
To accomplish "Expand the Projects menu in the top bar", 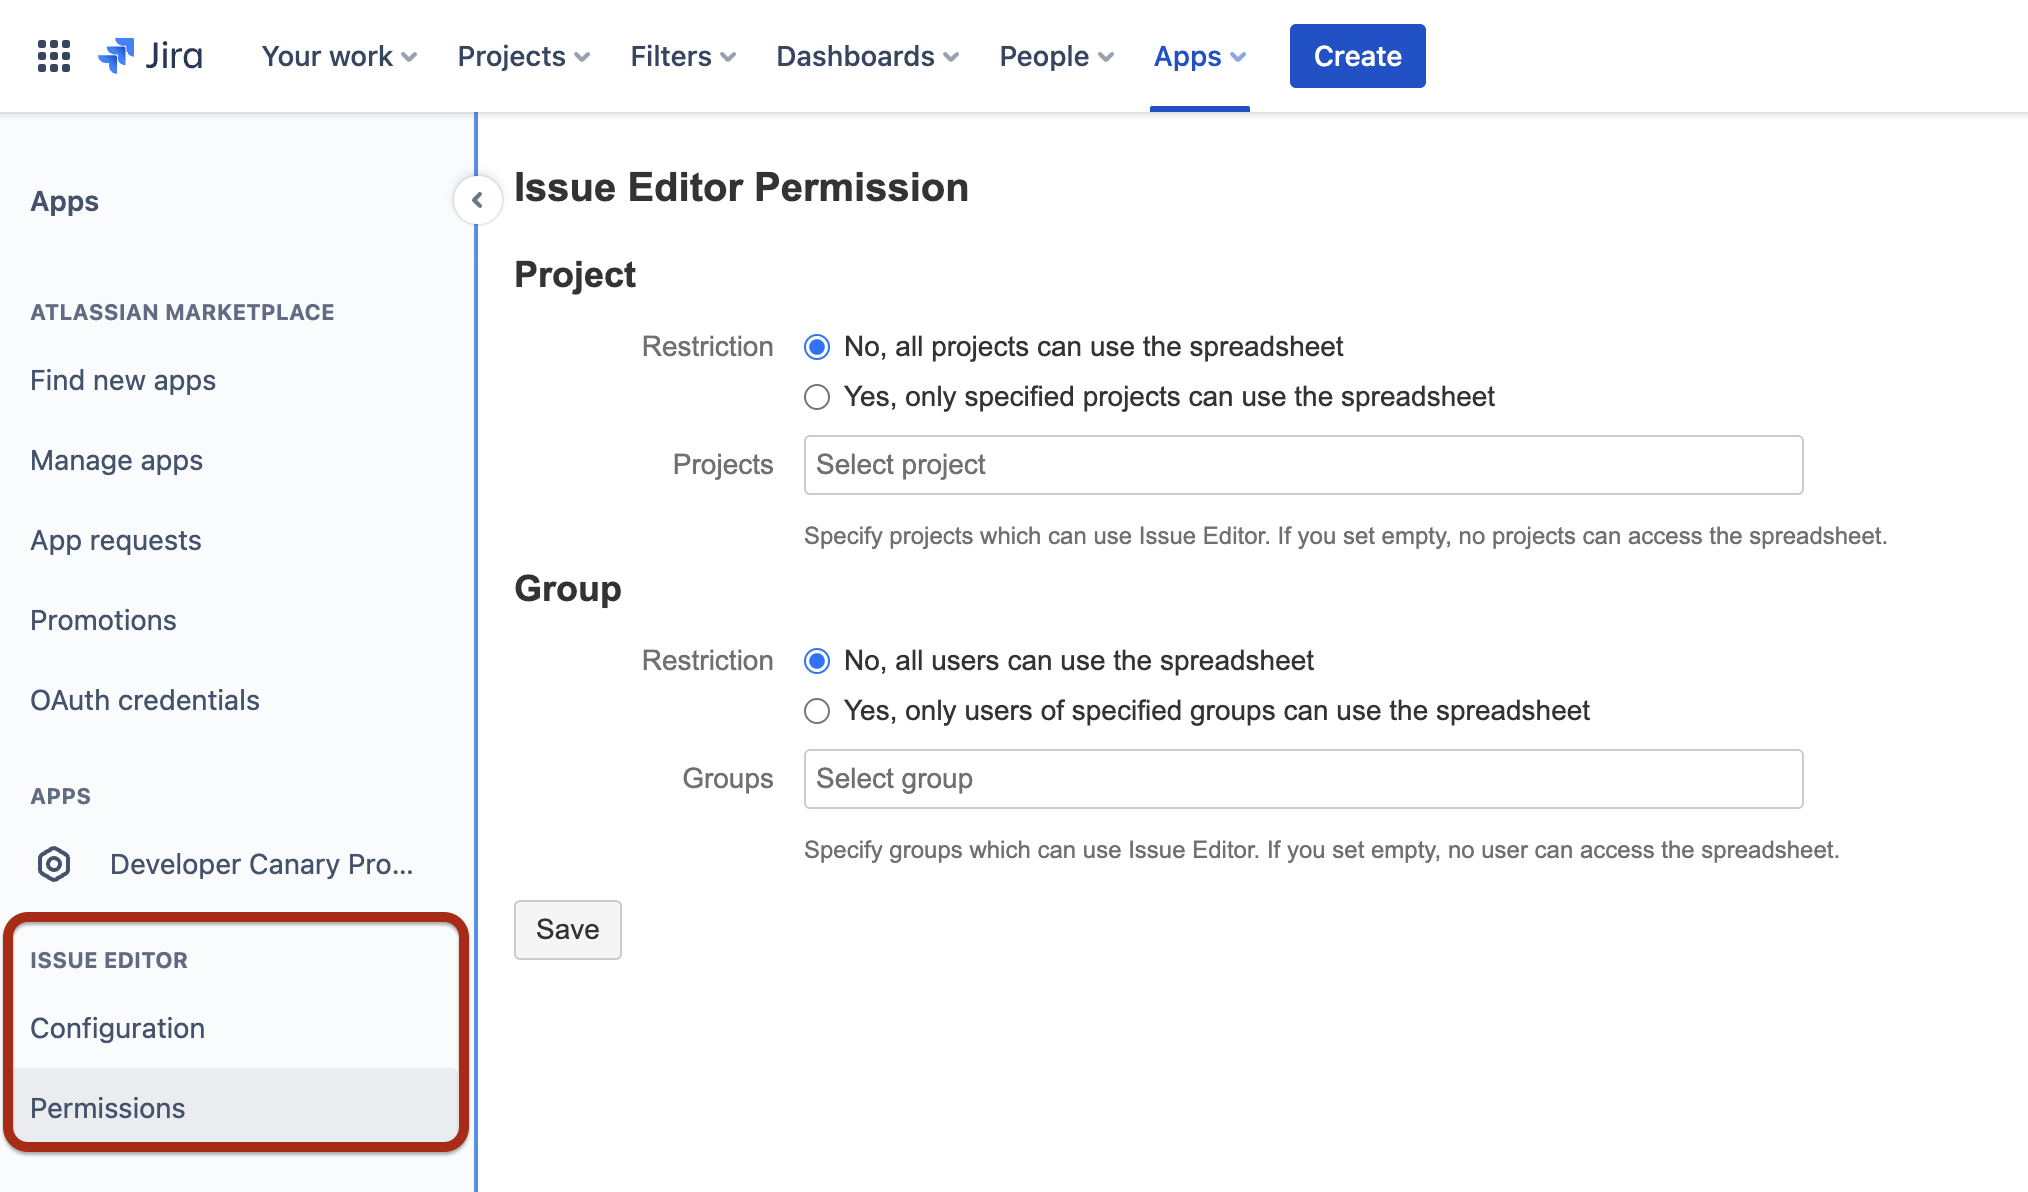I will tap(523, 56).
